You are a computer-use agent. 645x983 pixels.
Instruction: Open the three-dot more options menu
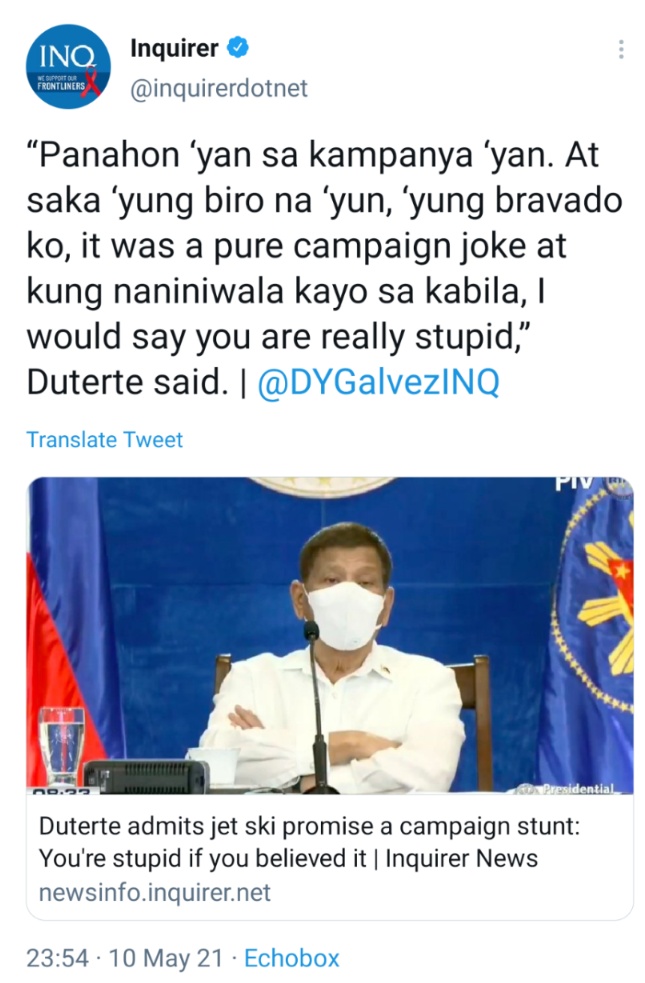621,50
